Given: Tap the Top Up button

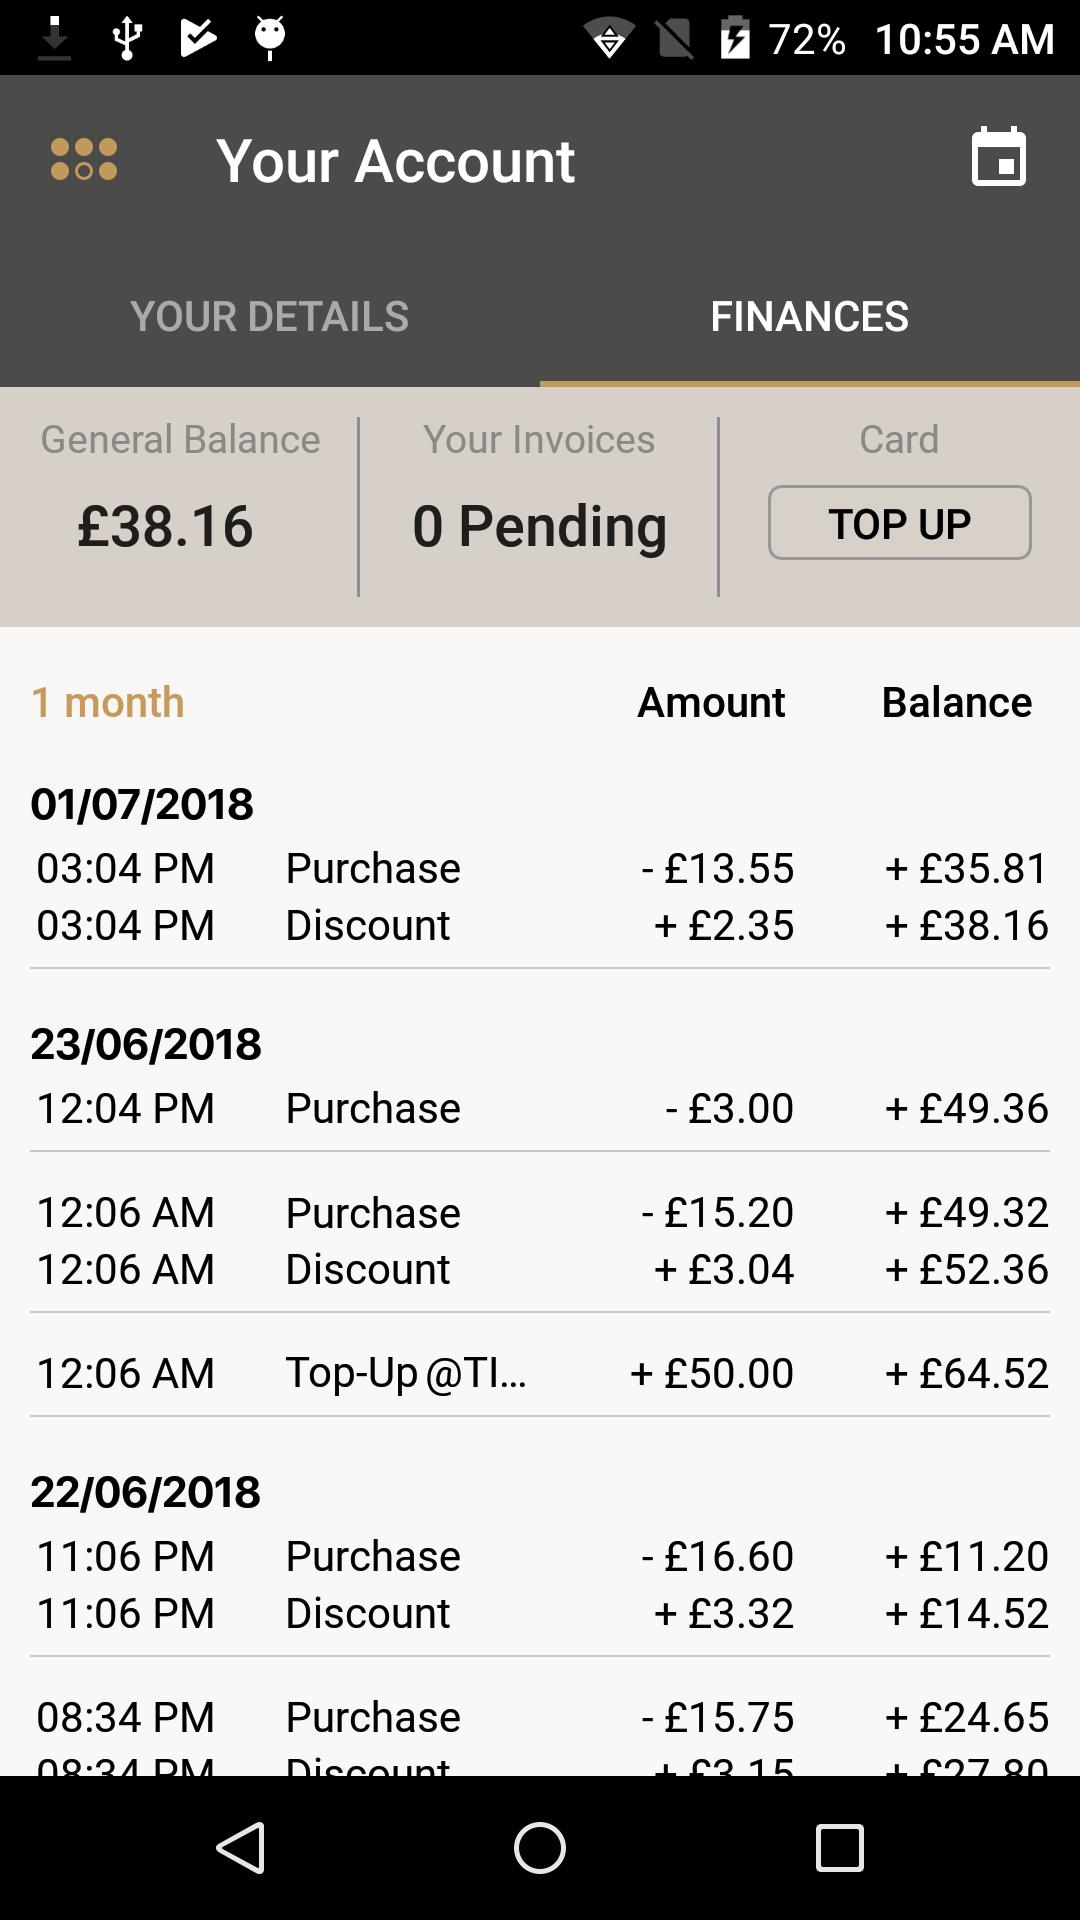Looking at the screenshot, I should tap(899, 523).
